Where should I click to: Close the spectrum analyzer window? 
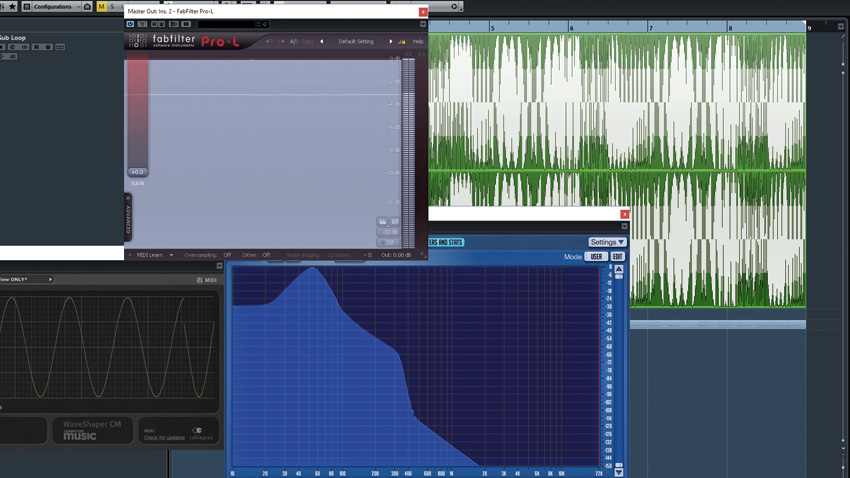(624, 214)
